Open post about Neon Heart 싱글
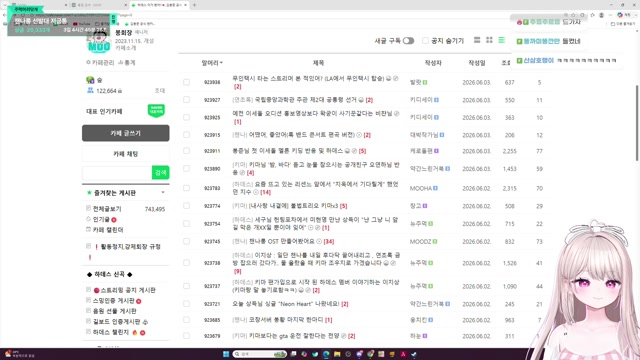Screen dimensions: 640x360 286,304
